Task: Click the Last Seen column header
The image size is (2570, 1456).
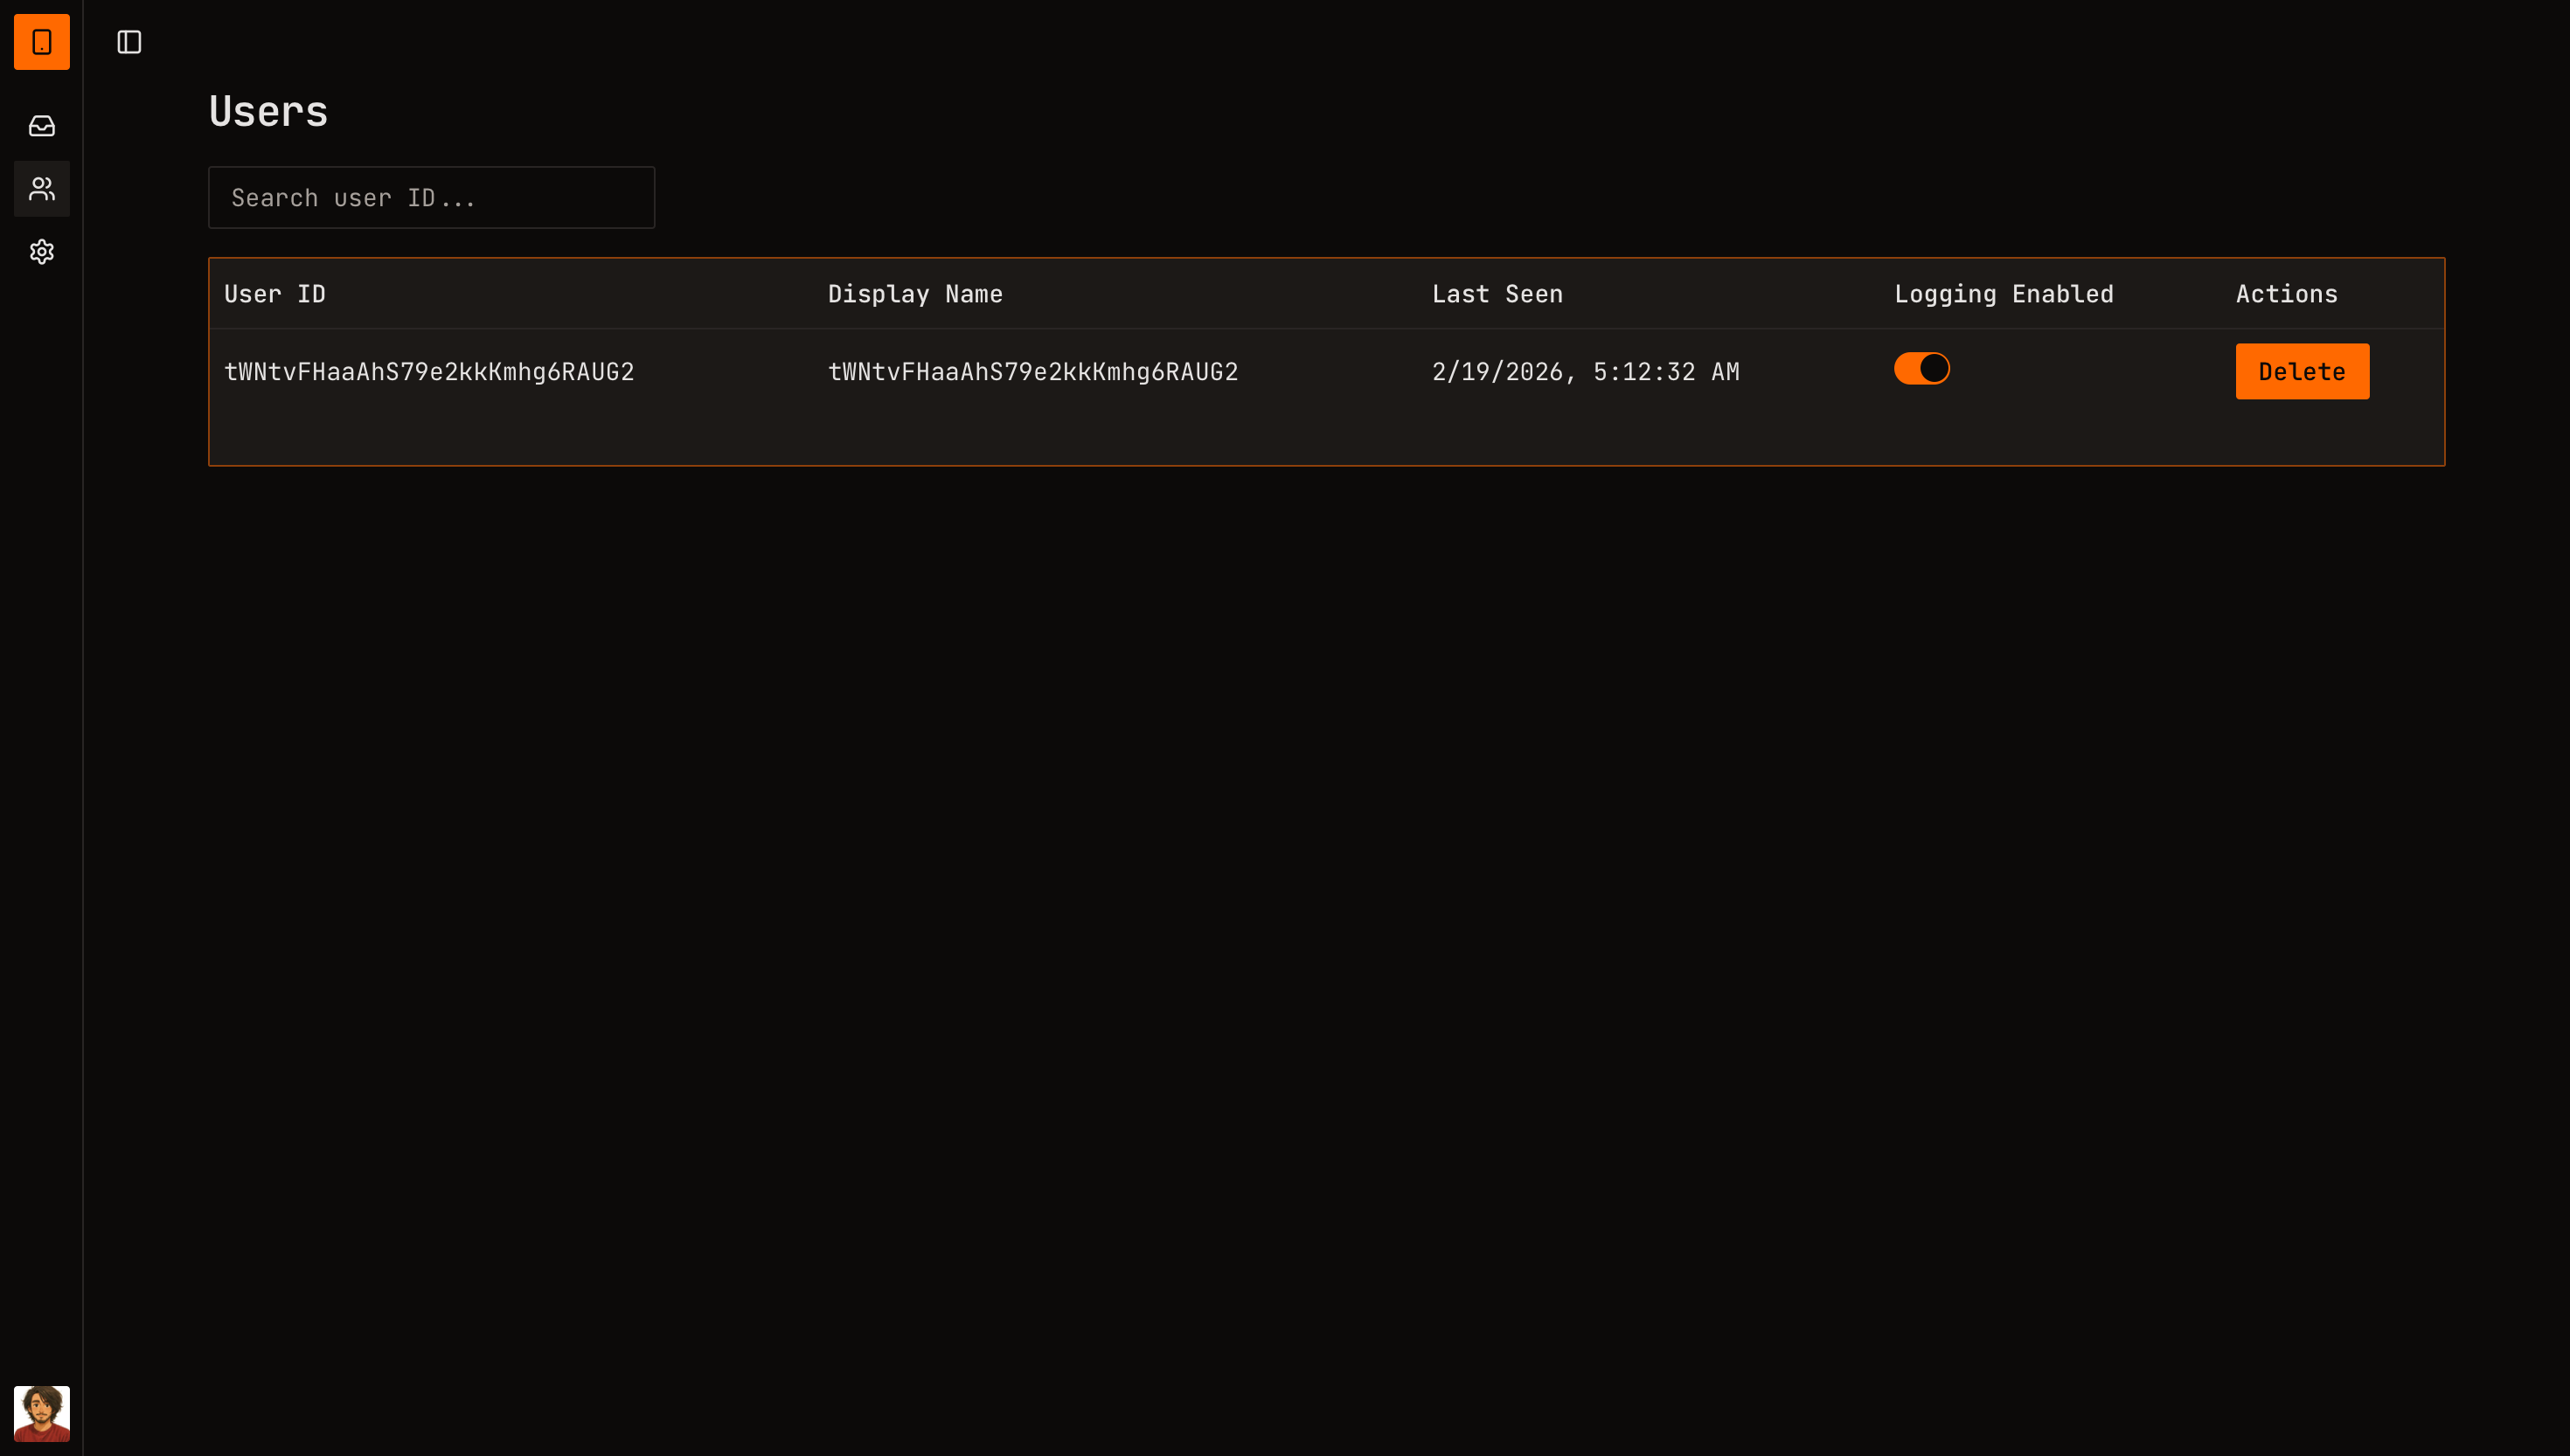Action: [1496, 293]
